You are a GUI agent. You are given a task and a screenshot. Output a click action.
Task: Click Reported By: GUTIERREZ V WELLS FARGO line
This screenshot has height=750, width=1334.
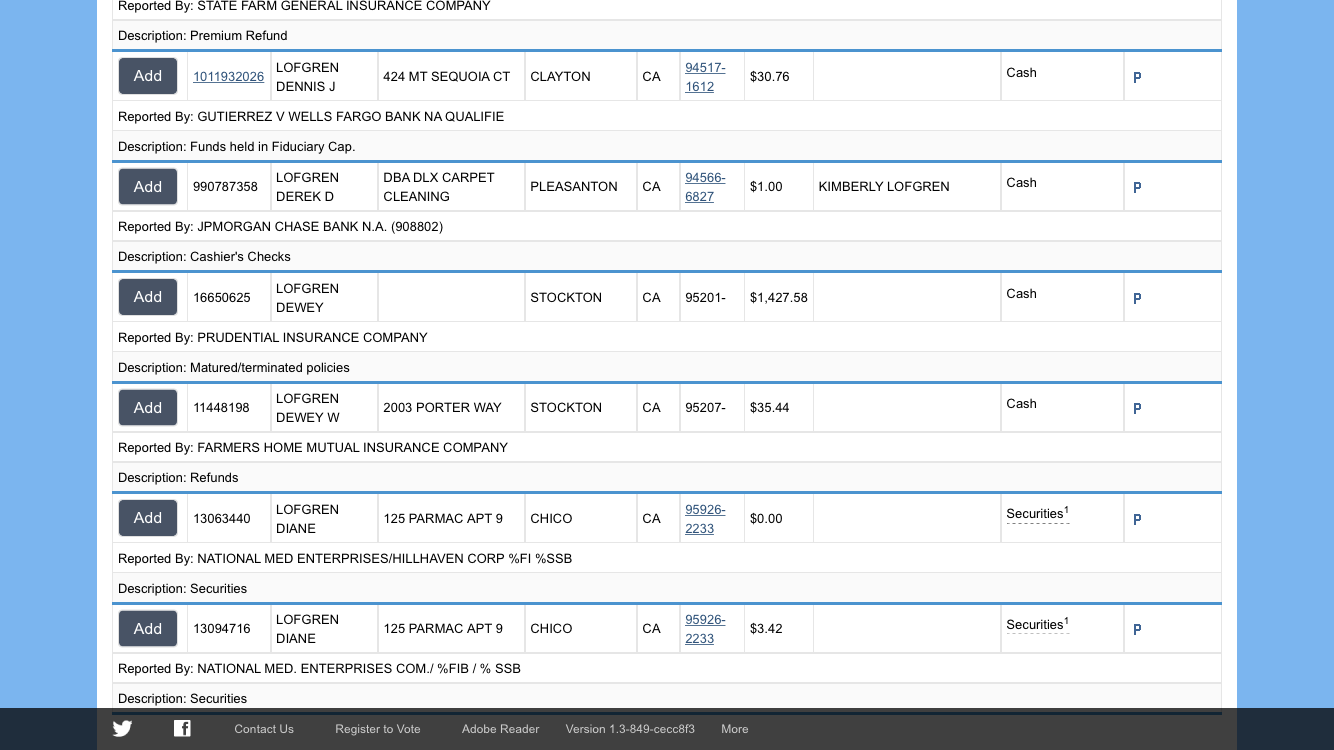[x=311, y=117]
